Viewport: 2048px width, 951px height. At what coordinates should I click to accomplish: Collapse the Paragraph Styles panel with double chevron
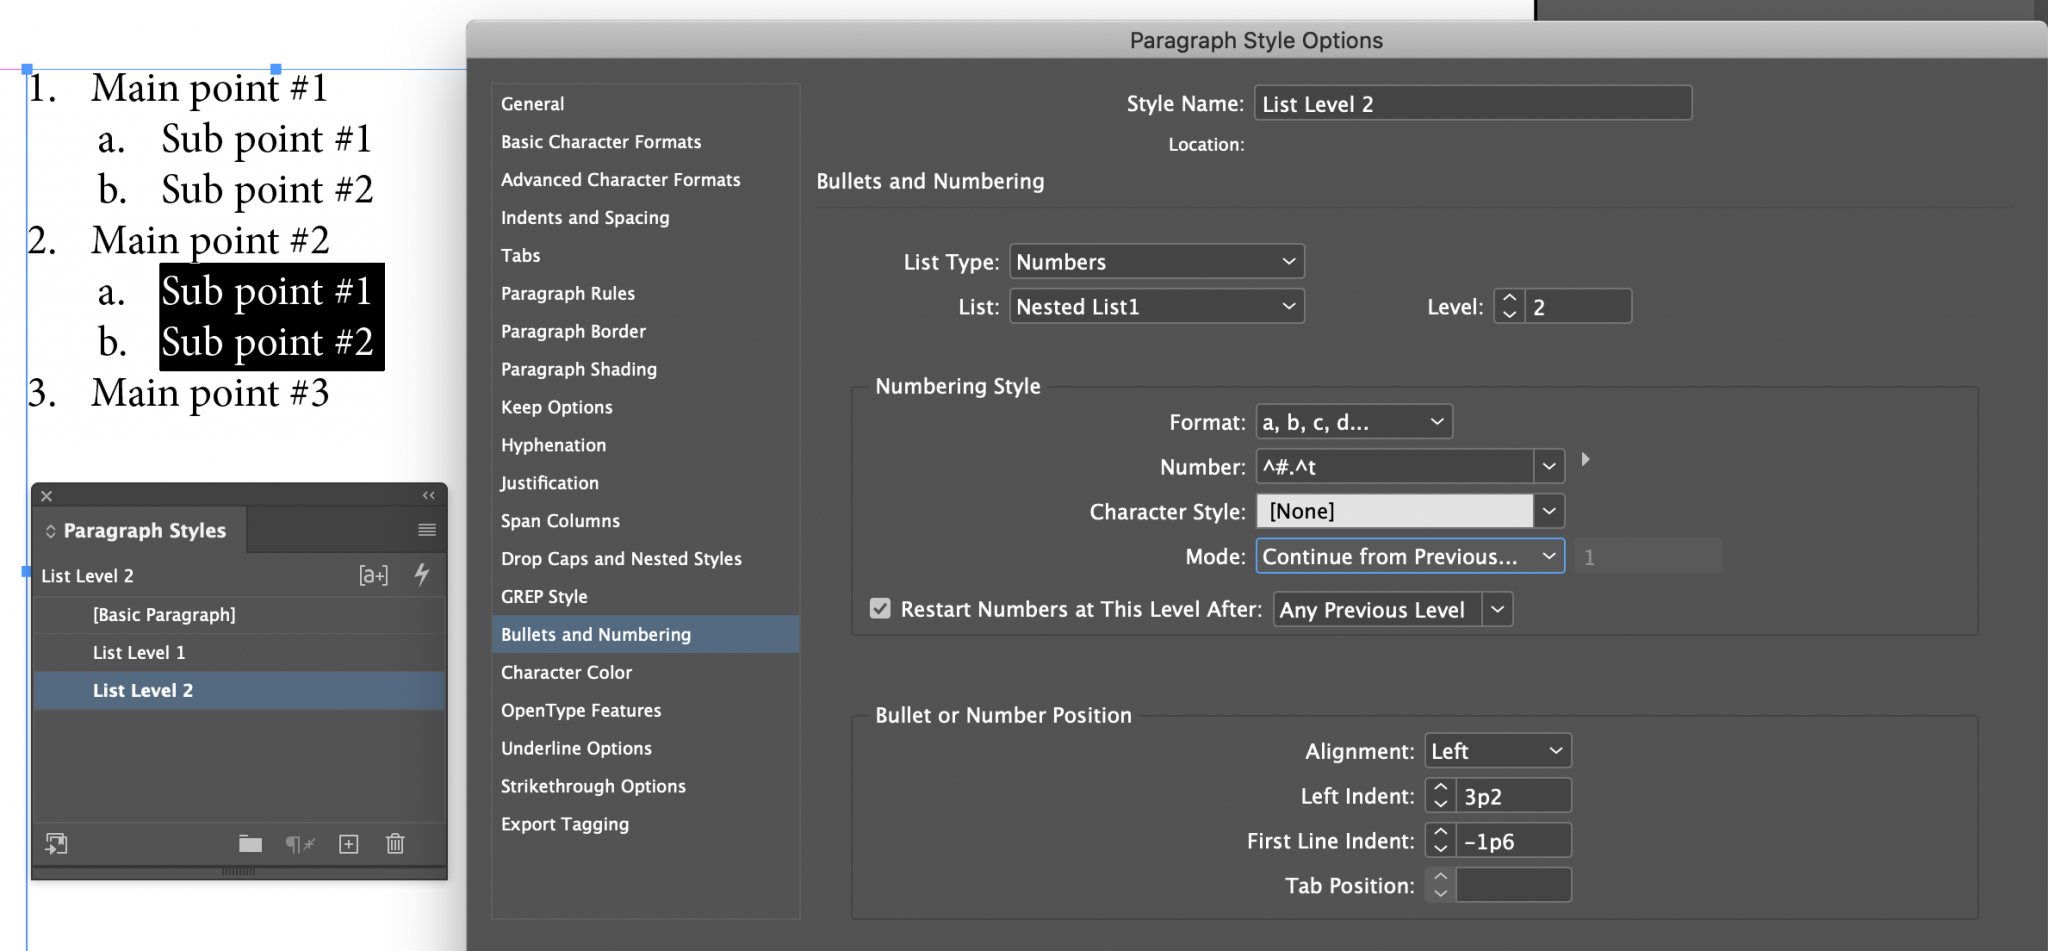429,495
